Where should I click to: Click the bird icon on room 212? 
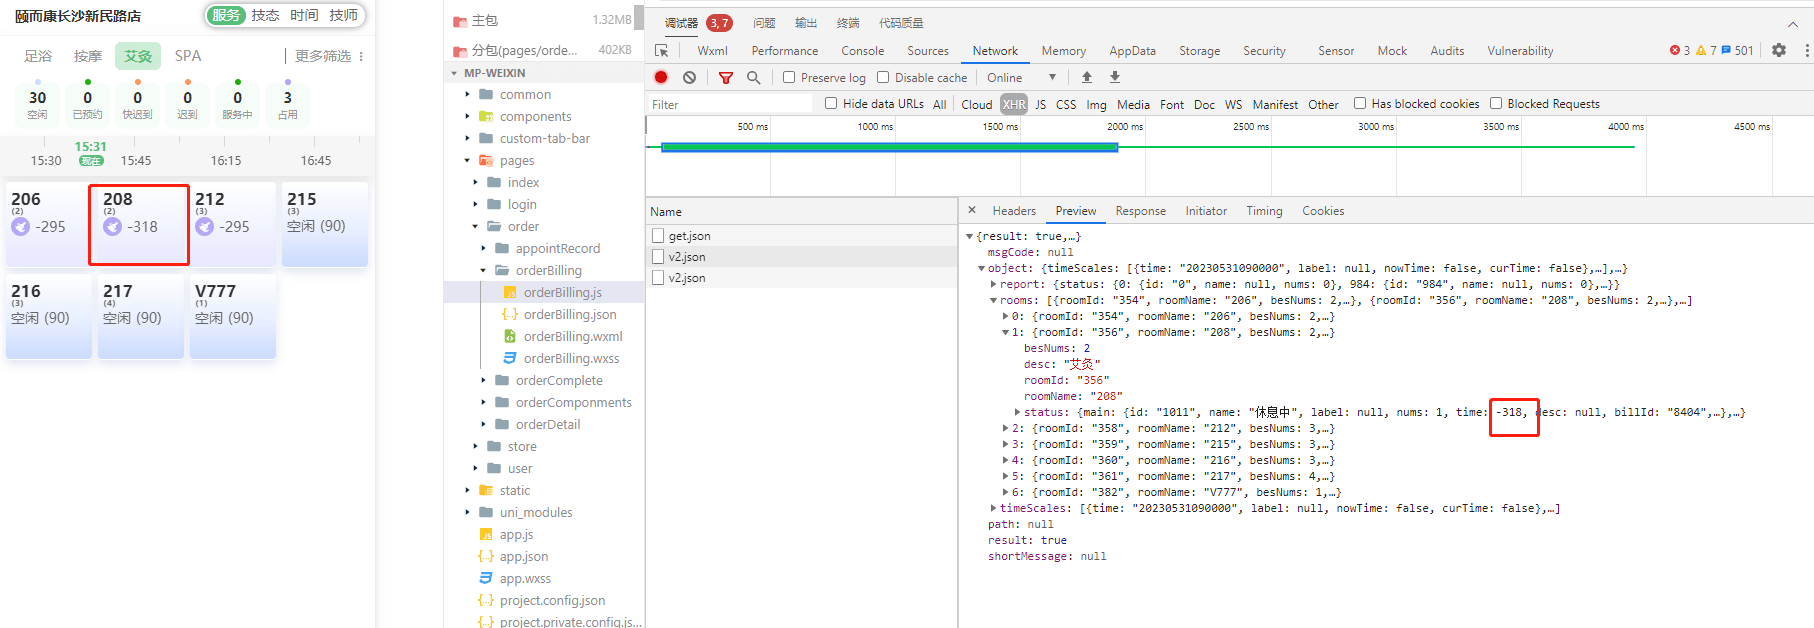tap(205, 227)
